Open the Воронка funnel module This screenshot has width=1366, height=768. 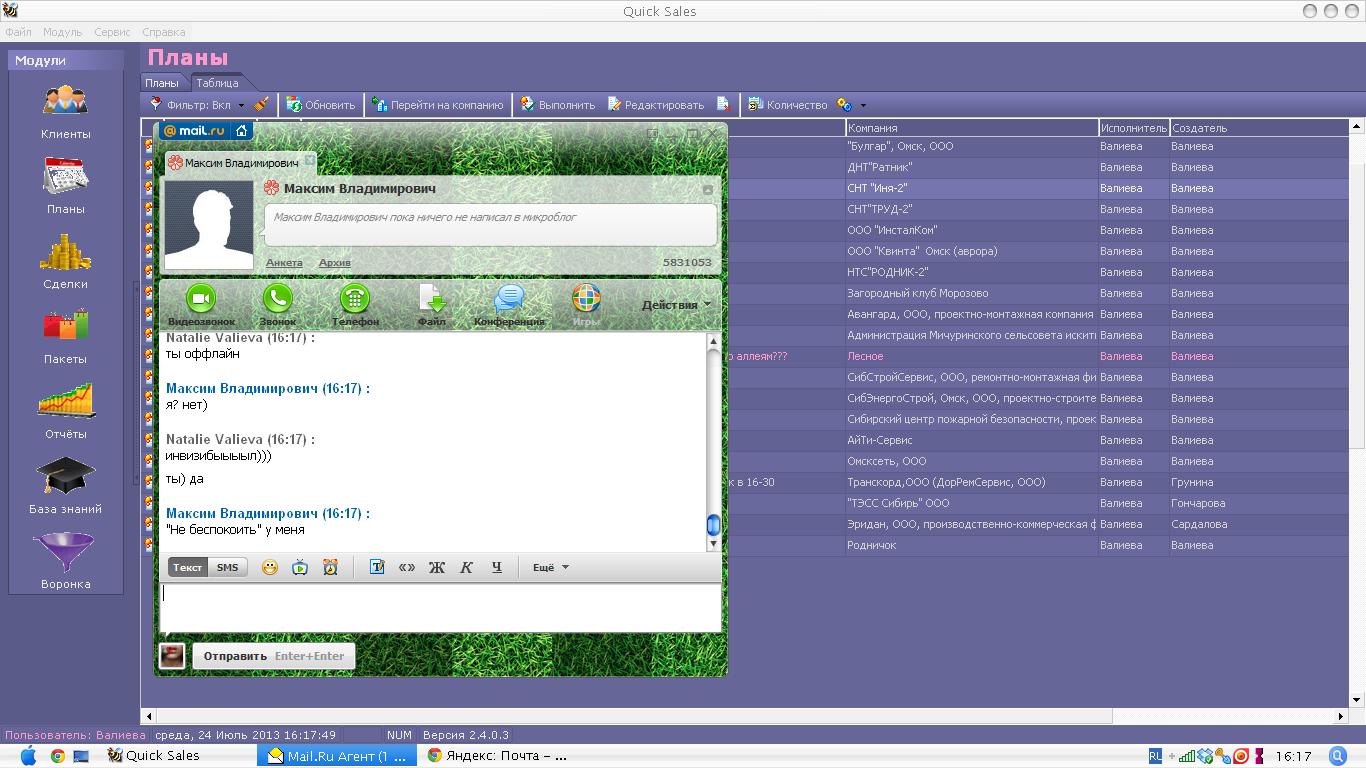65,562
